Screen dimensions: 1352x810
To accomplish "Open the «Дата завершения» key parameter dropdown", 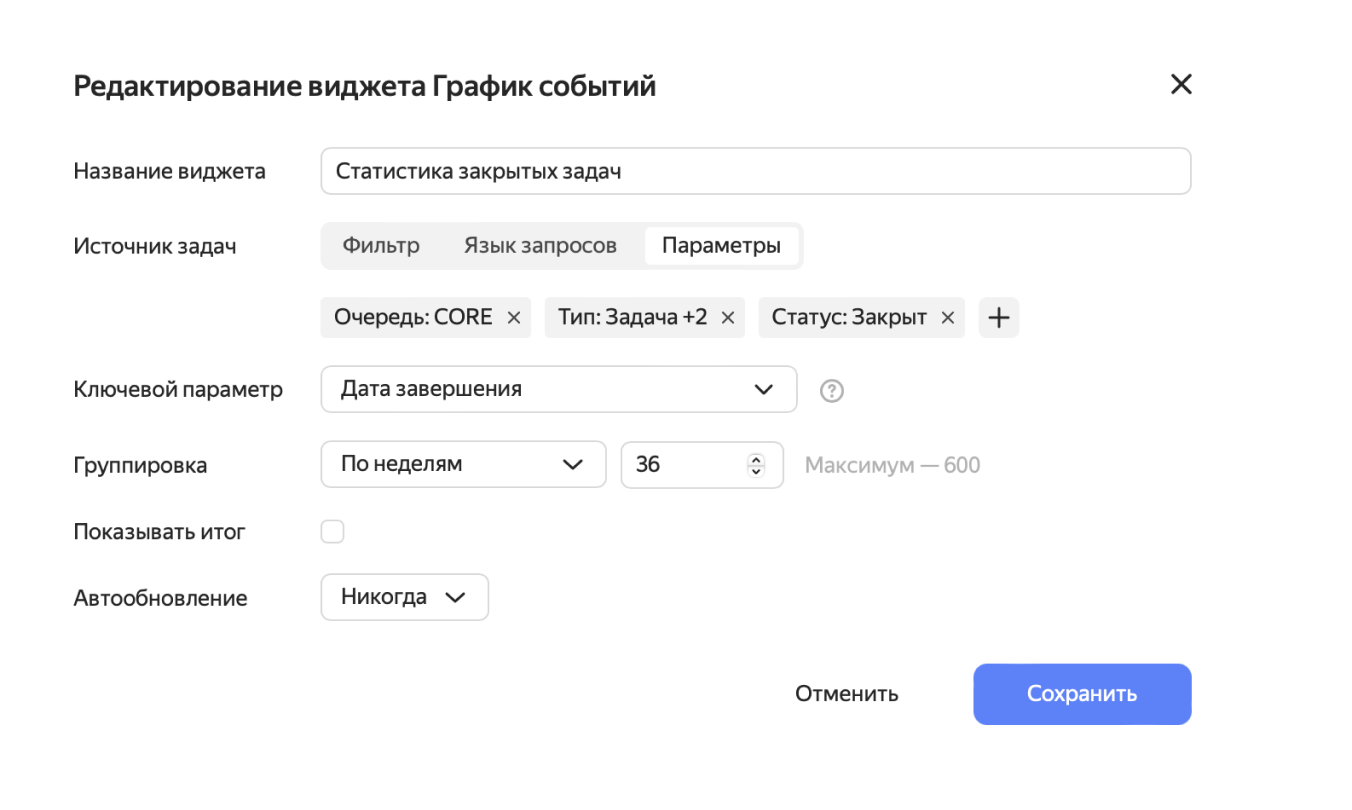I will pyautogui.click(x=558, y=389).
